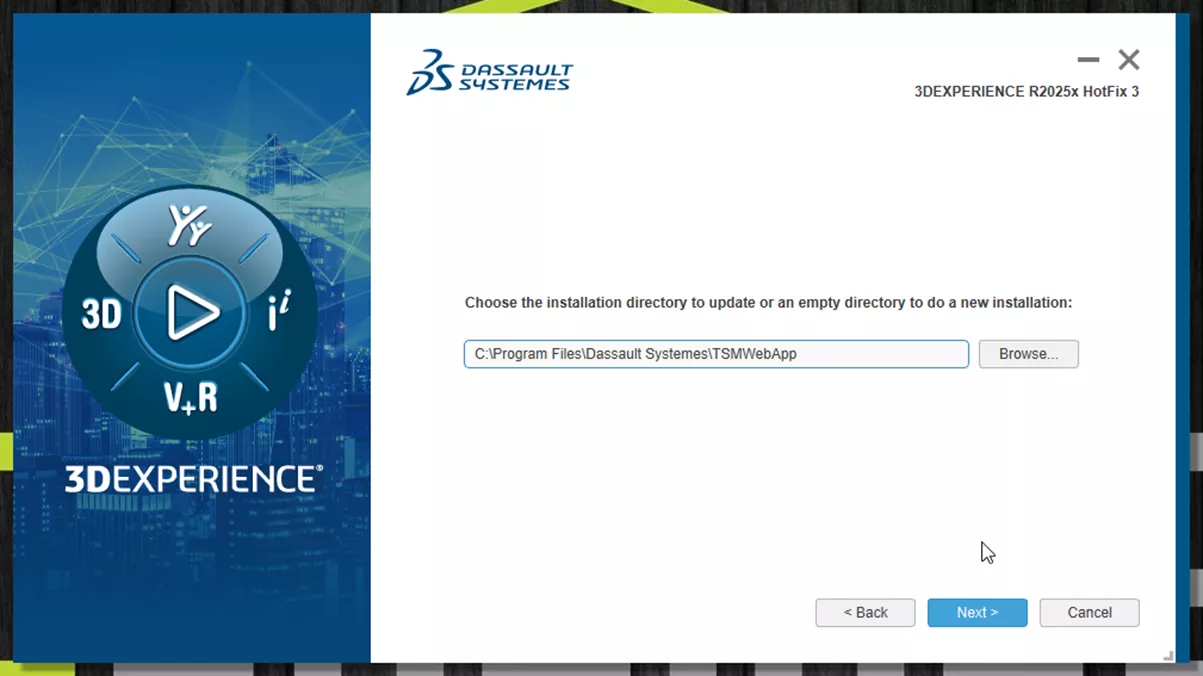Click the 3DEXPERIENCE brand text on left panel
This screenshot has width=1203, height=676.
[194, 479]
